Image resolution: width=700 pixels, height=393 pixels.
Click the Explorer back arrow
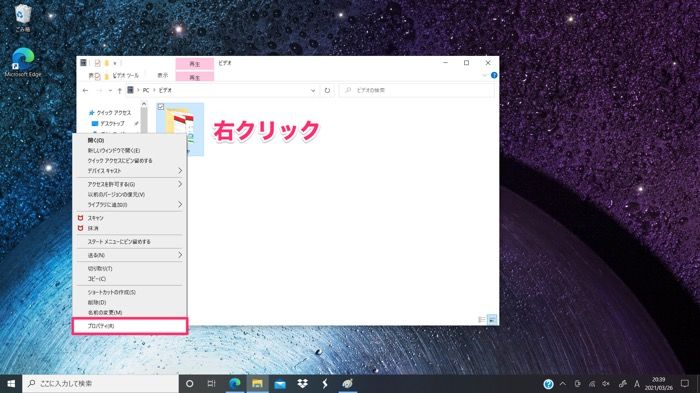(85, 90)
